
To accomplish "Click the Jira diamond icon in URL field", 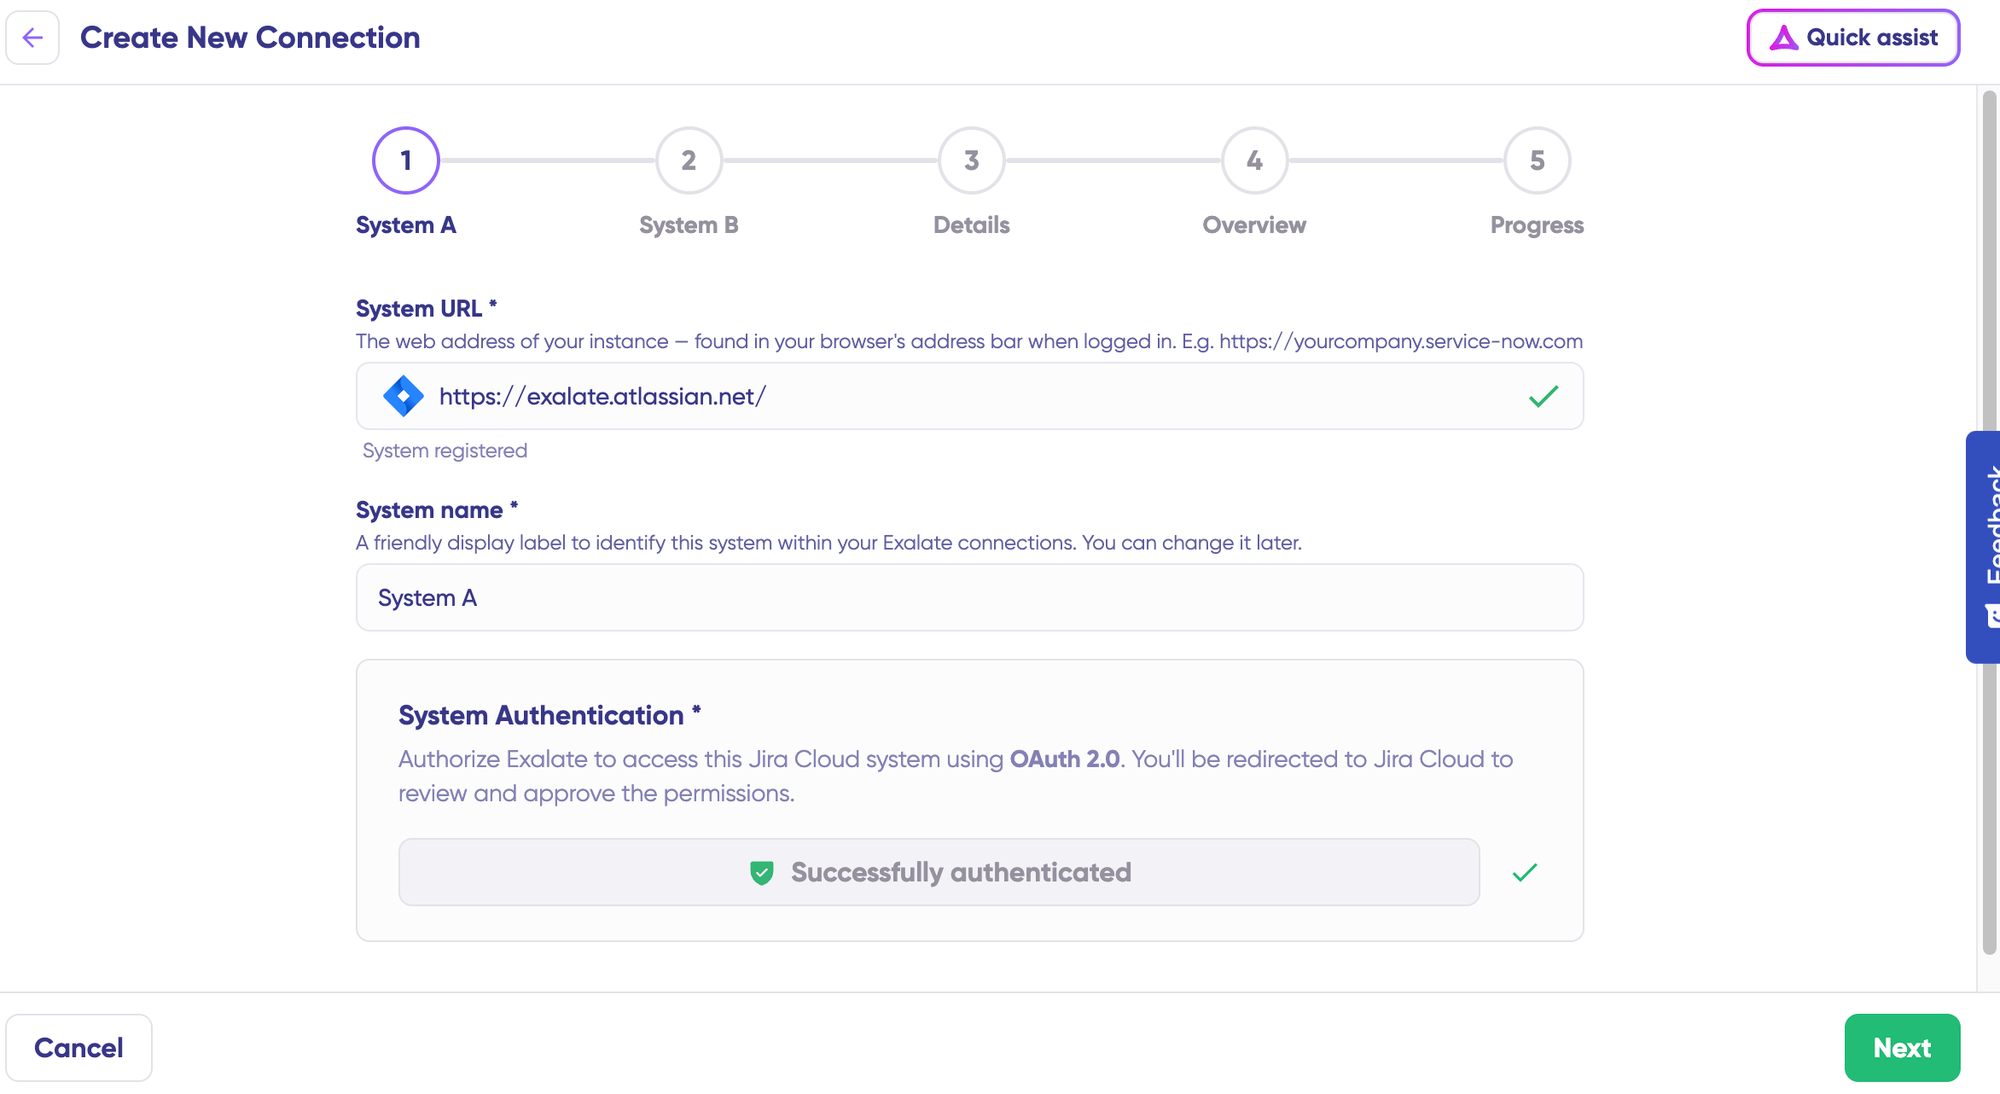I will [x=403, y=396].
